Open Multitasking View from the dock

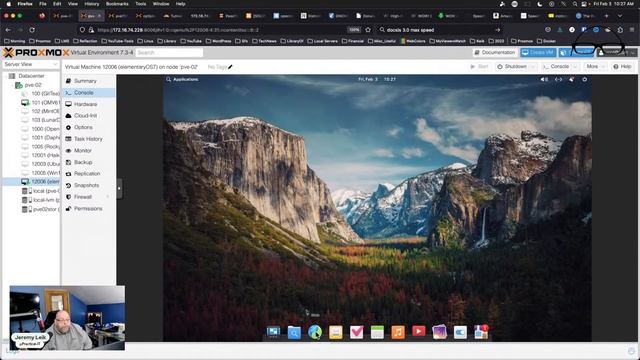click(x=273, y=332)
